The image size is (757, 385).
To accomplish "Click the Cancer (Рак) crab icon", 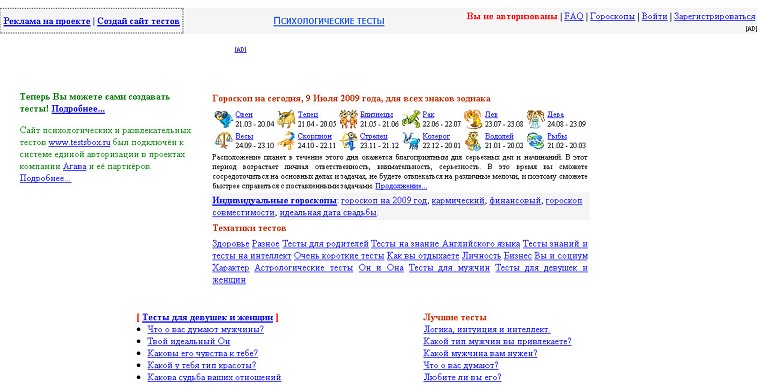I will pos(411,119).
